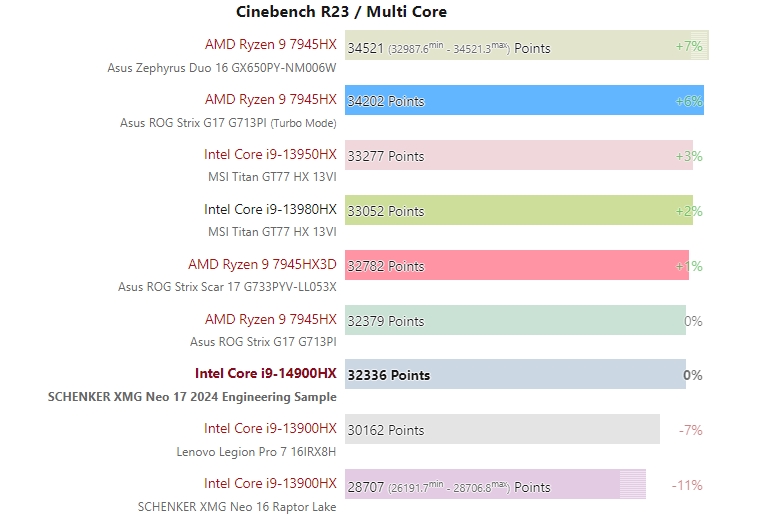
Task: Select the bold 32336 Points bar
Action: (x=514, y=375)
